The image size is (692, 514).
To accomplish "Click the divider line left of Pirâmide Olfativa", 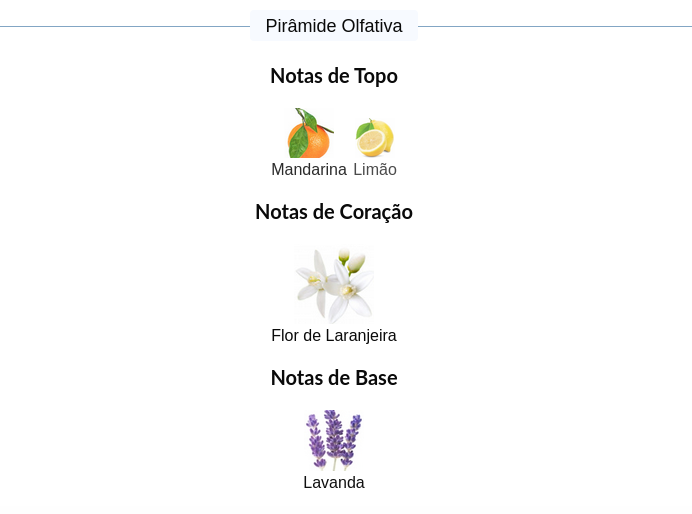I will click(125, 26).
